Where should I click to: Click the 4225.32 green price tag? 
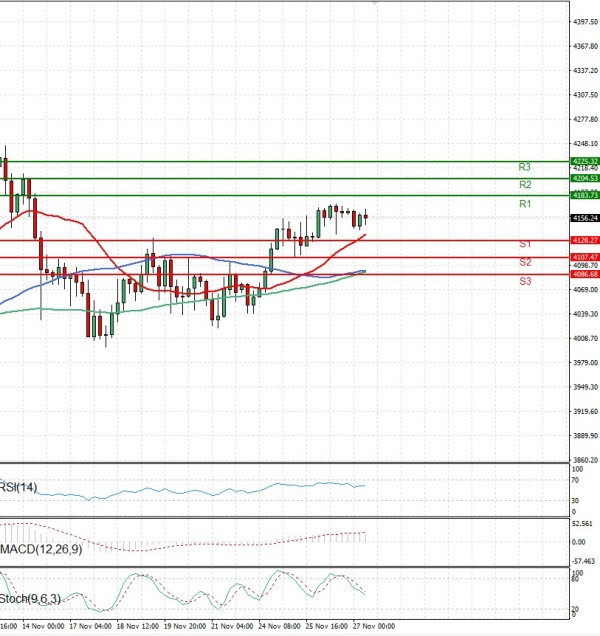click(584, 161)
